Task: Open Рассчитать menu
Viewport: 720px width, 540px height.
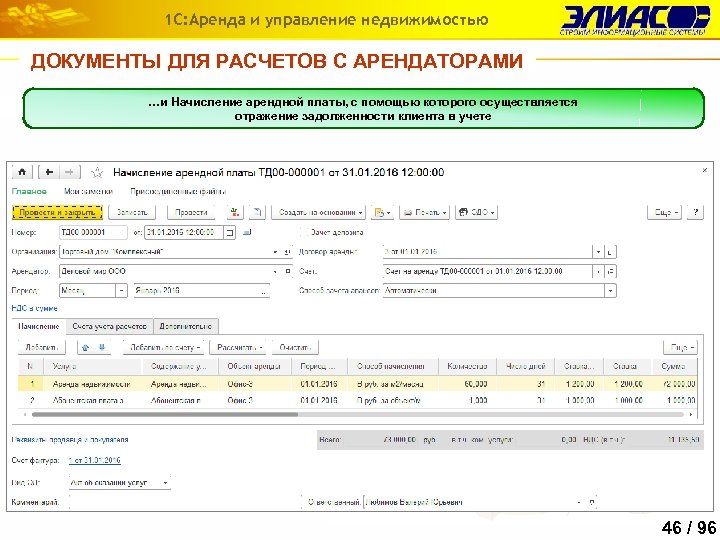Action: tap(239, 348)
